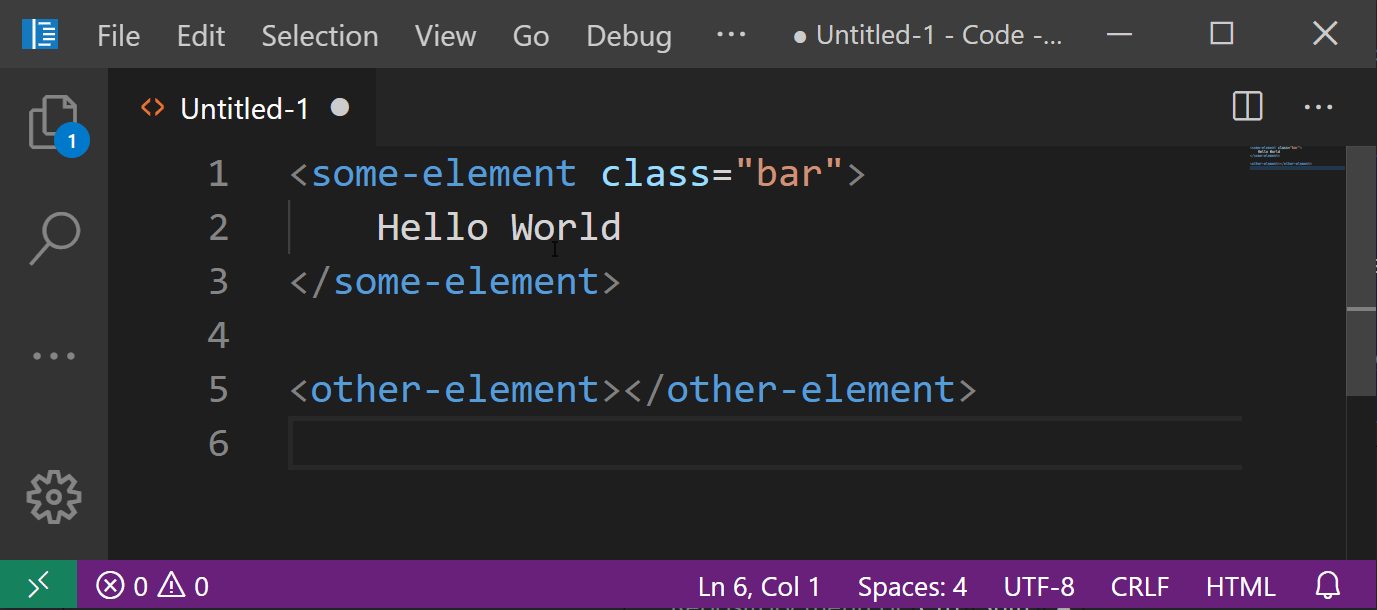Screen dimensions: 1377x610
Task: Open the Debug menu
Action: pos(629,36)
